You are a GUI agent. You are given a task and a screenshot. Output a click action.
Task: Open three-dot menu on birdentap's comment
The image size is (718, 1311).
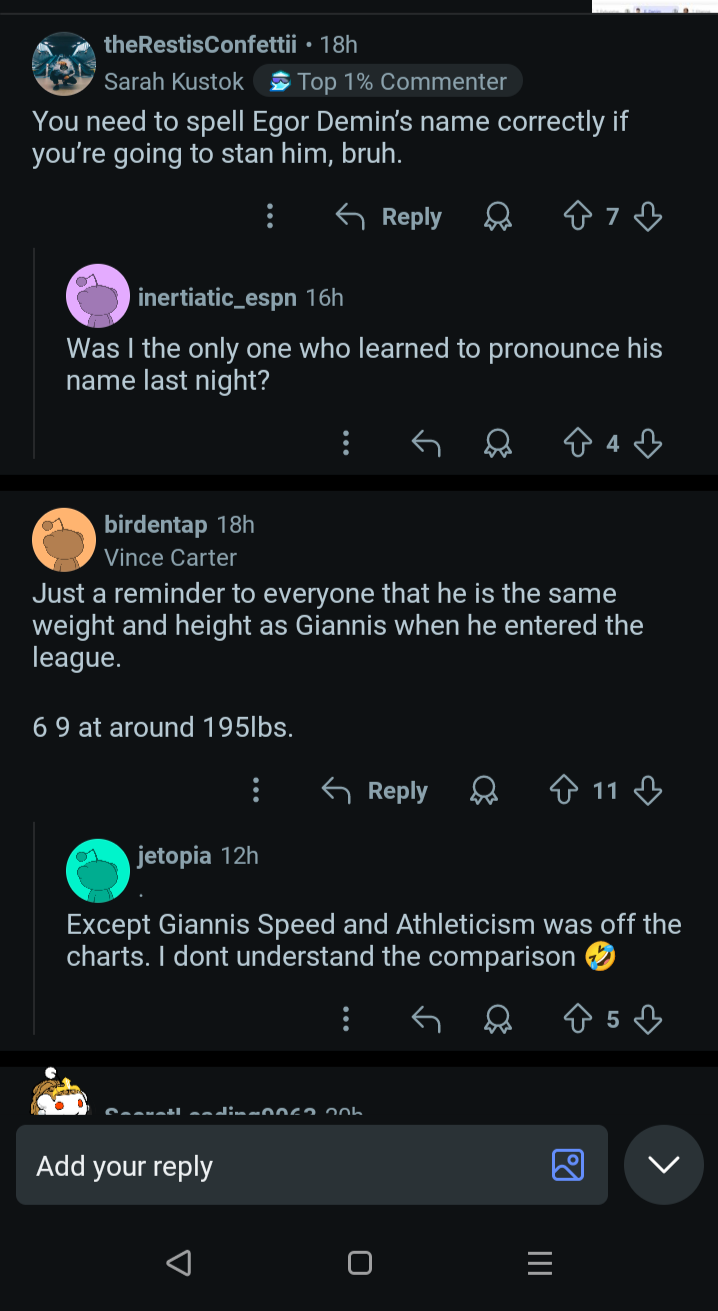[x=256, y=791]
